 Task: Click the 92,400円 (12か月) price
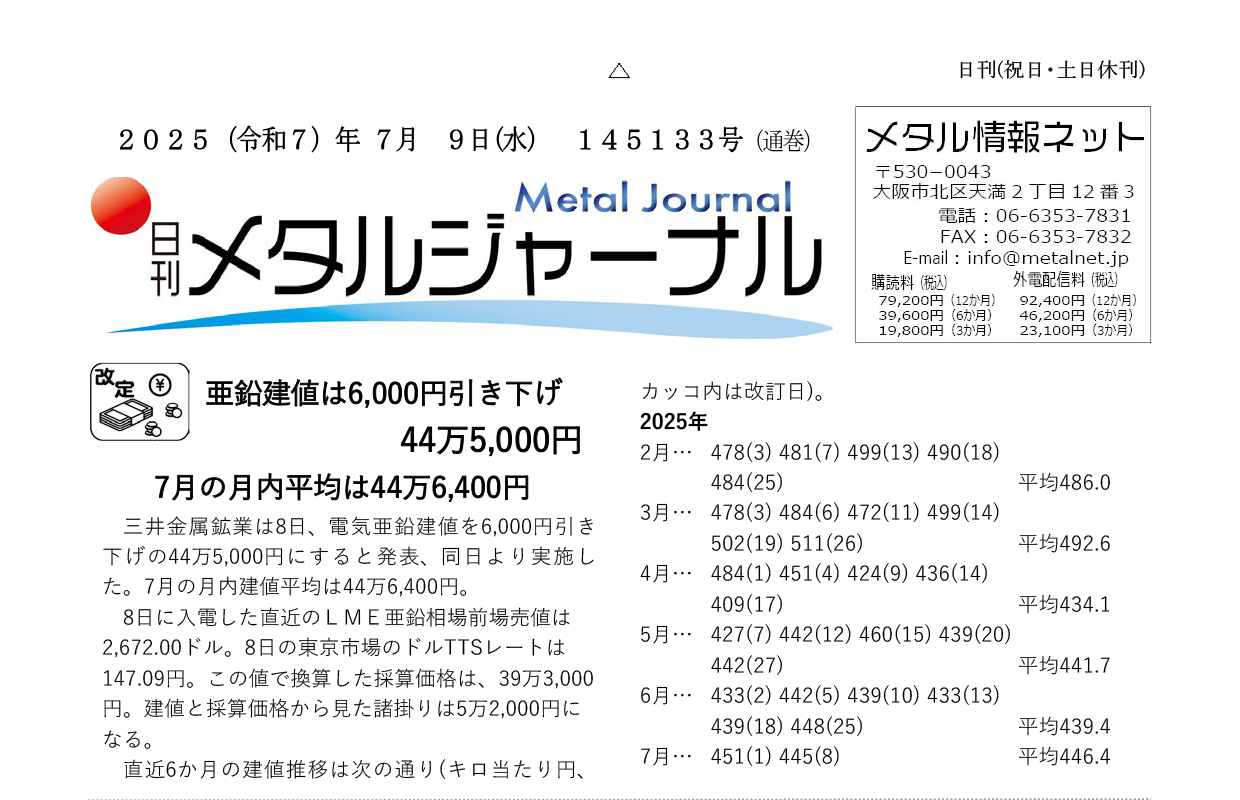(1077, 300)
